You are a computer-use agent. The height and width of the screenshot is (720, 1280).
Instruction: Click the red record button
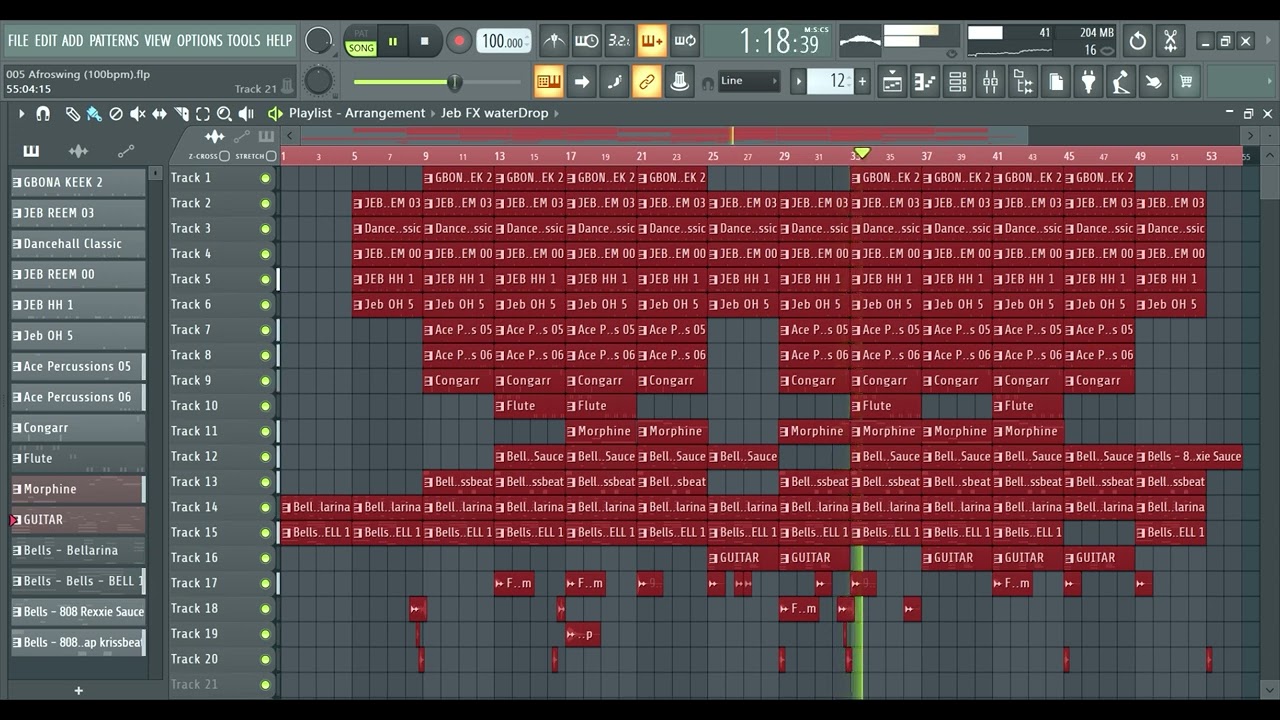pyautogui.click(x=459, y=41)
